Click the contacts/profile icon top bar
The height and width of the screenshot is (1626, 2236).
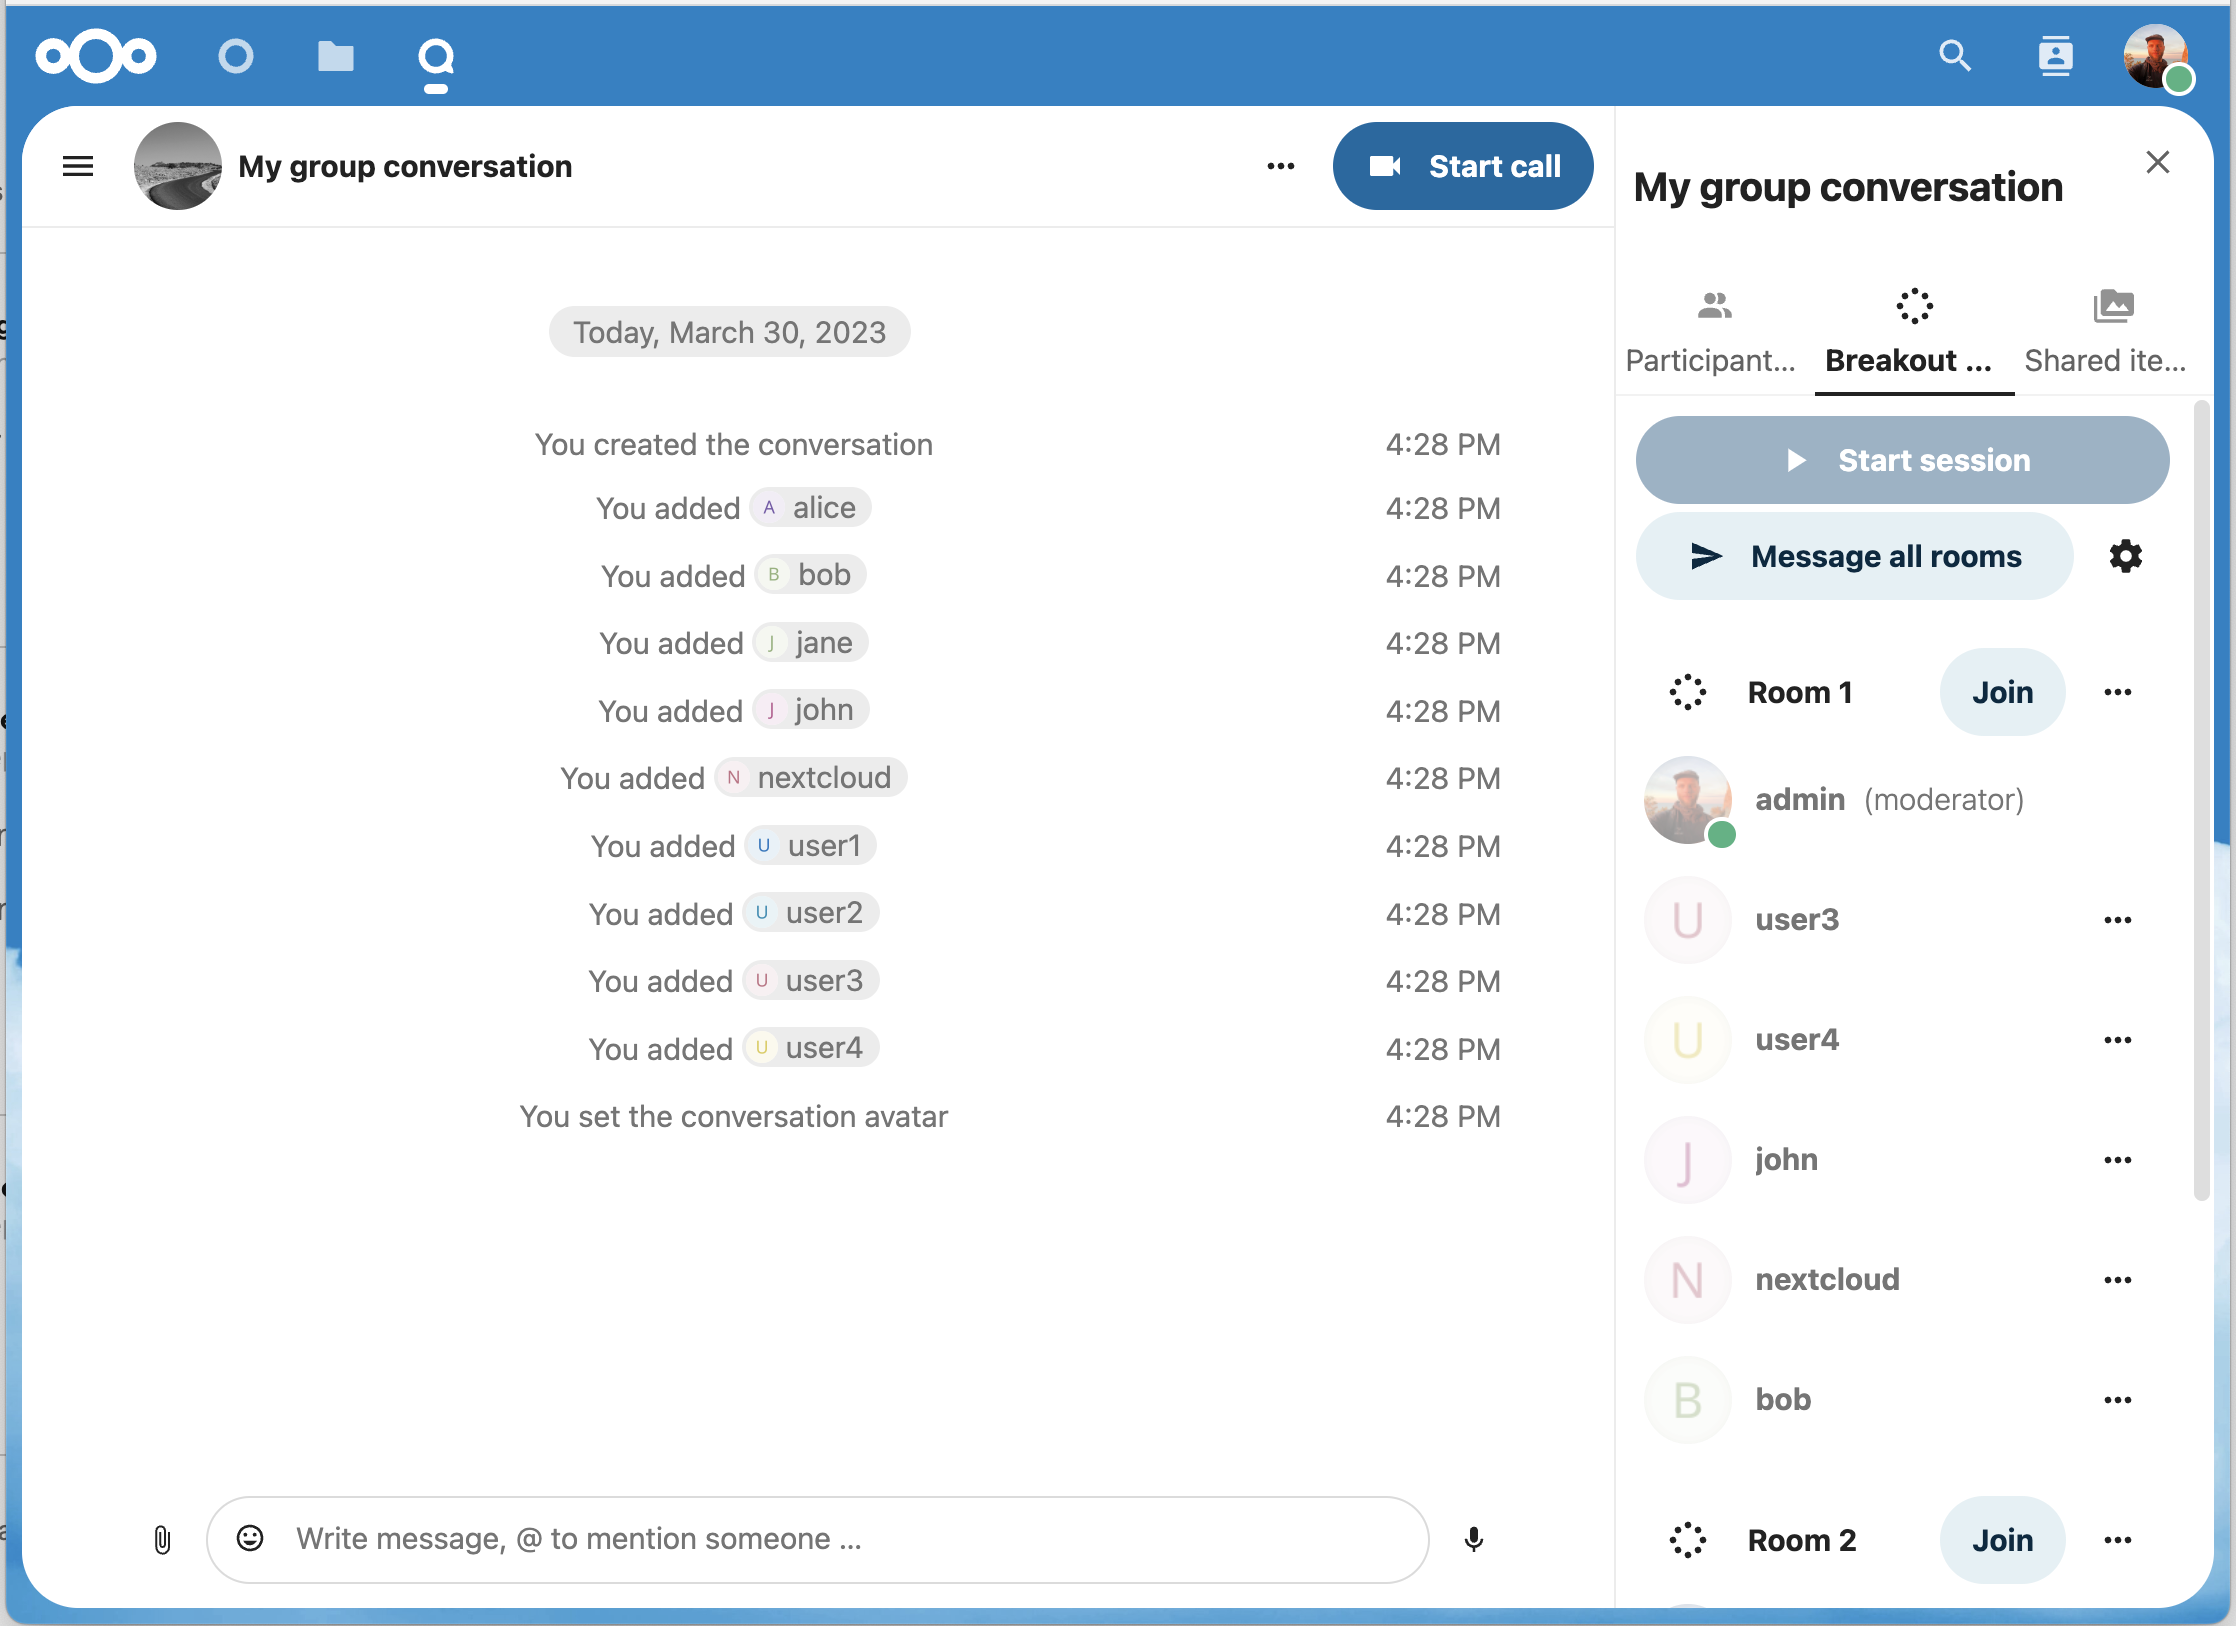coord(2055,56)
